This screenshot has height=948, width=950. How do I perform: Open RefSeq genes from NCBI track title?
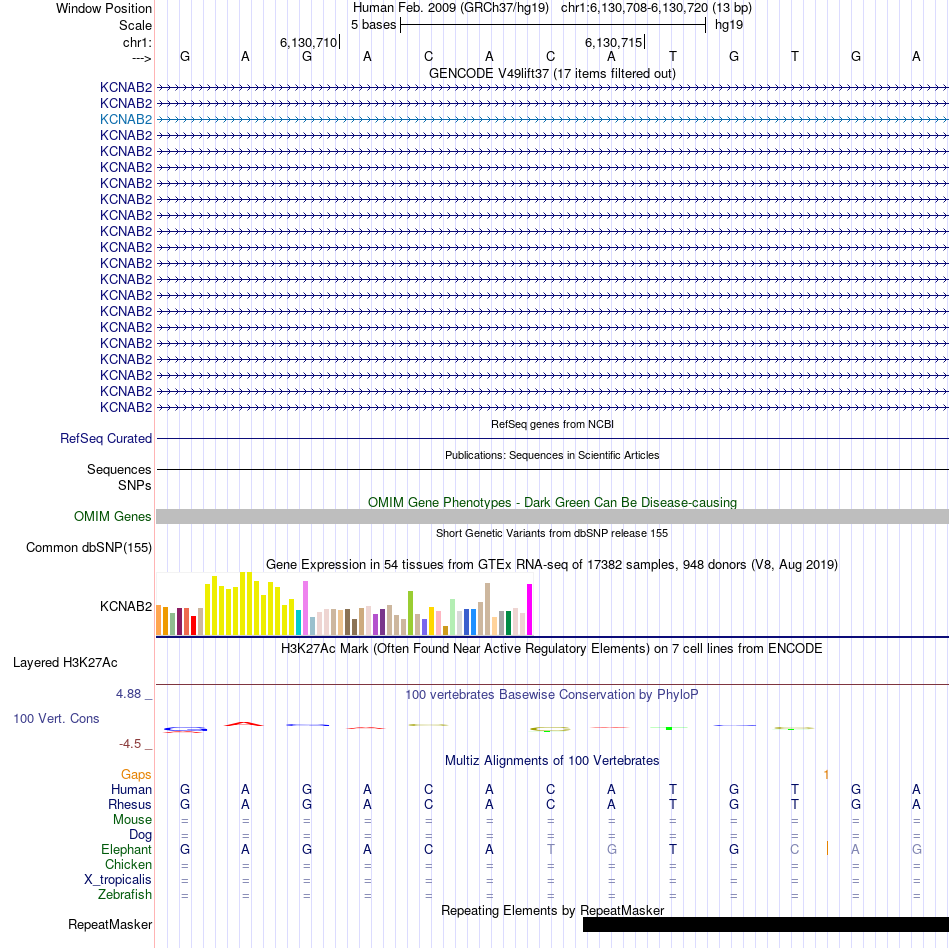click(552, 424)
